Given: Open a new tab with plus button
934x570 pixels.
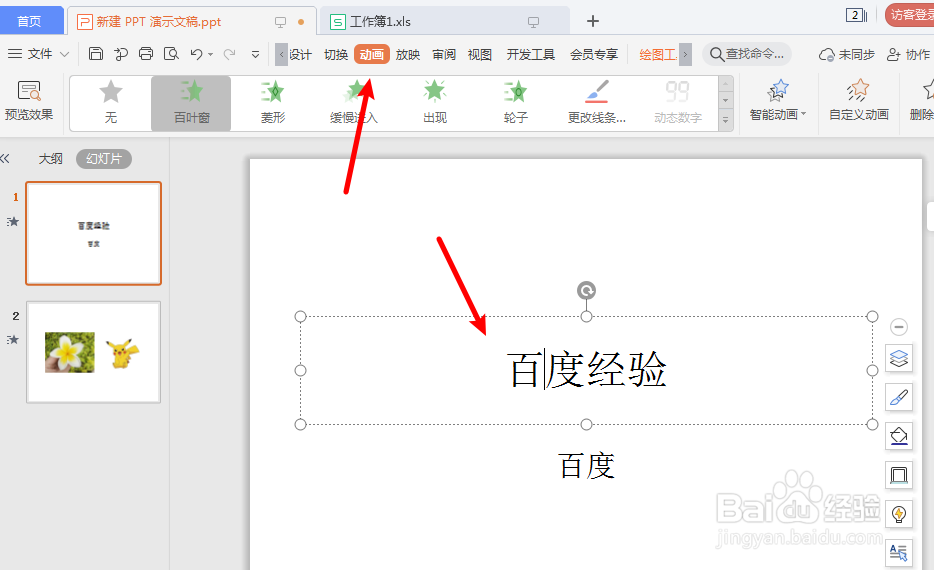Looking at the screenshot, I should coord(593,21).
